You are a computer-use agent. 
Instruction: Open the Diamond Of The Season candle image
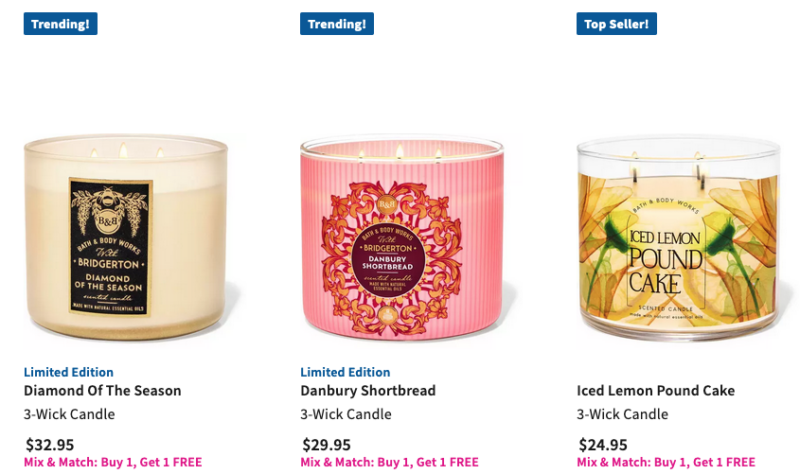click(x=126, y=237)
